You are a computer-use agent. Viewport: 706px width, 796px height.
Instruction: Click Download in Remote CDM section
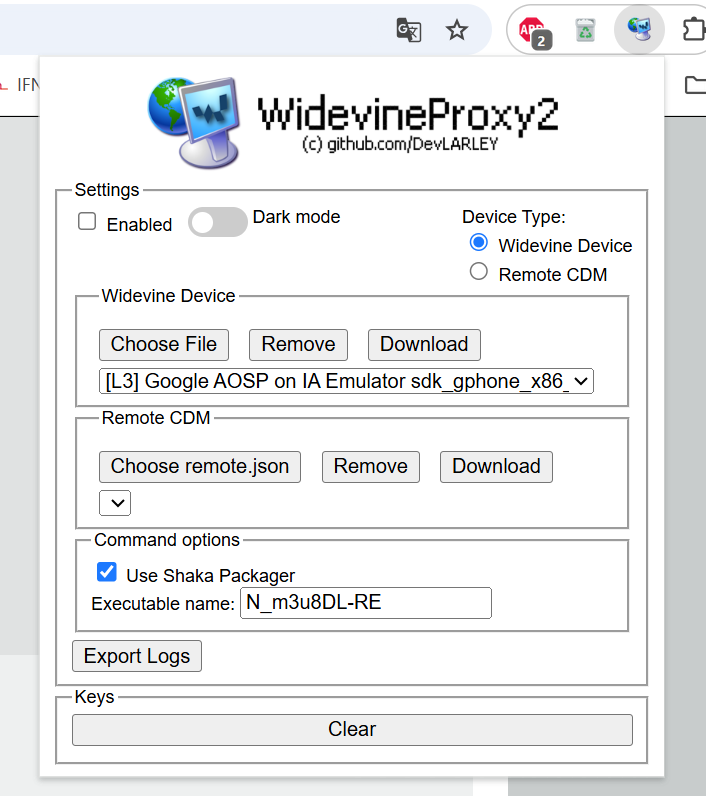pos(496,467)
